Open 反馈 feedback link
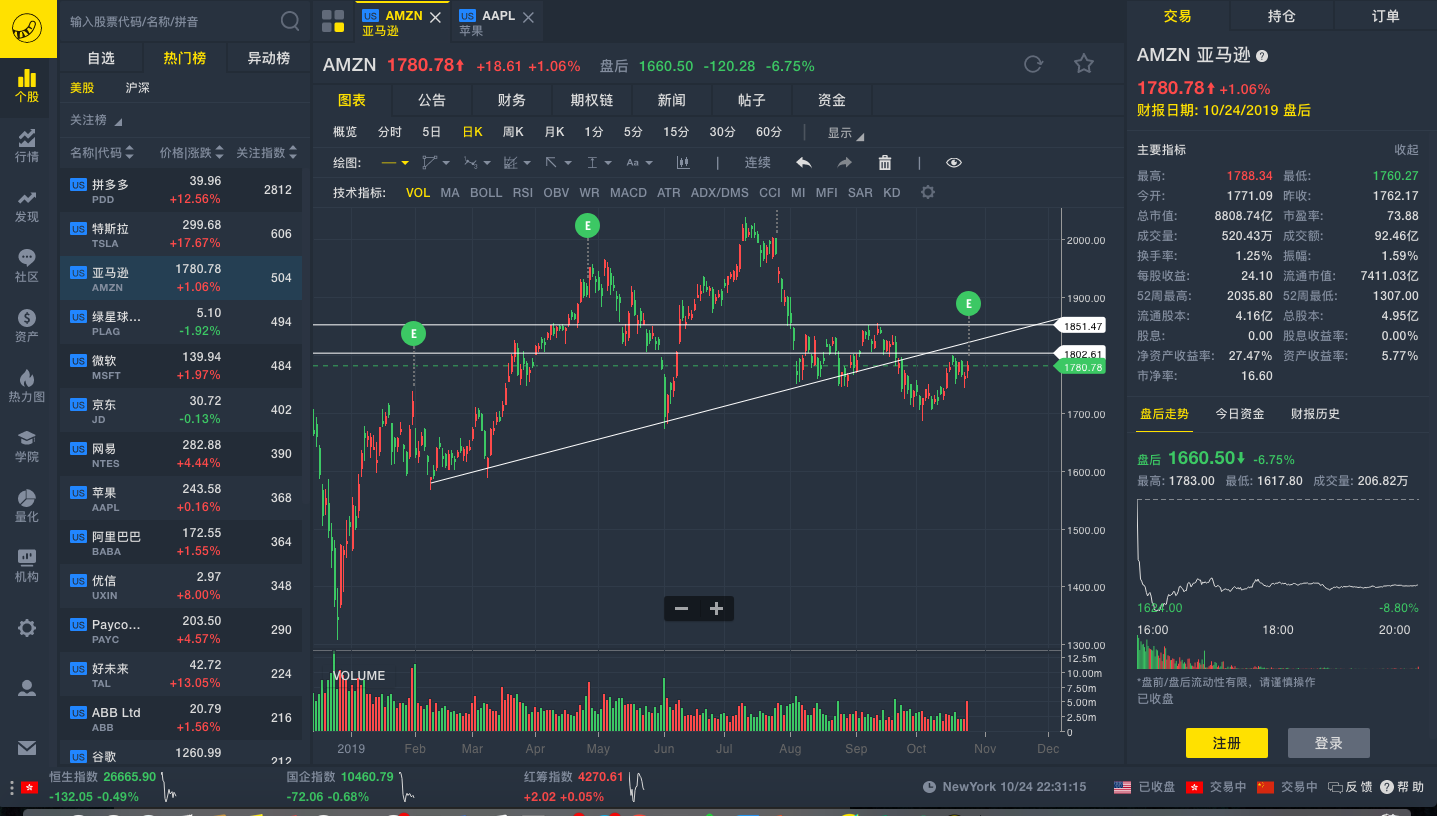Screen dimensions: 1437x816 1349,787
